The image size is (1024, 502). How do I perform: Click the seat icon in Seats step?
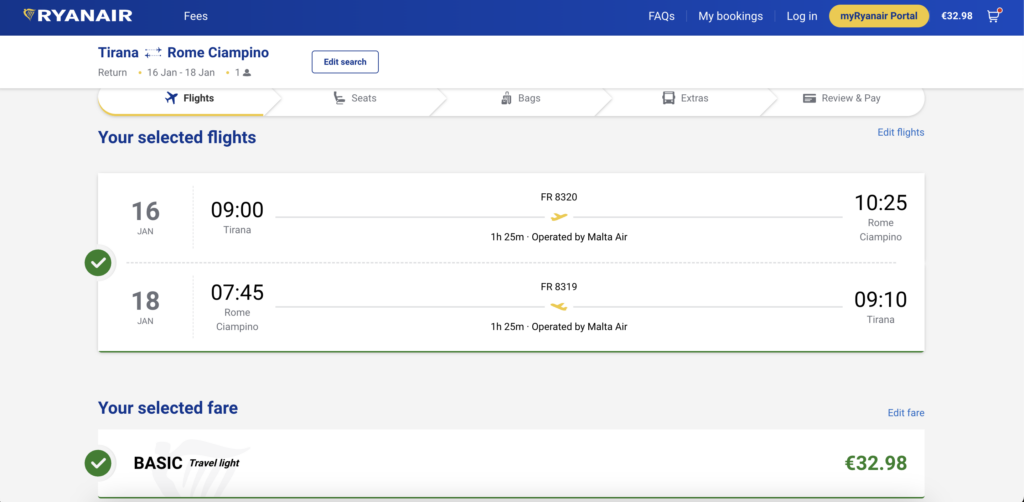click(x=340, y=98)
